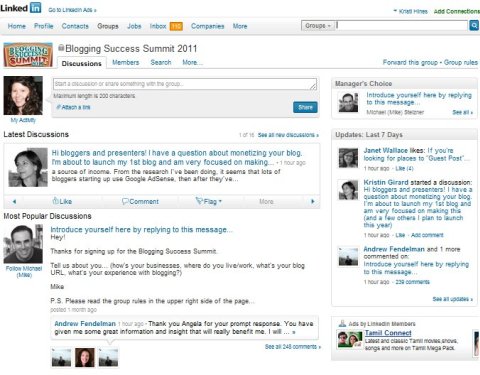
Task: Click See all 248 comments link
Action: click(293, 347)
